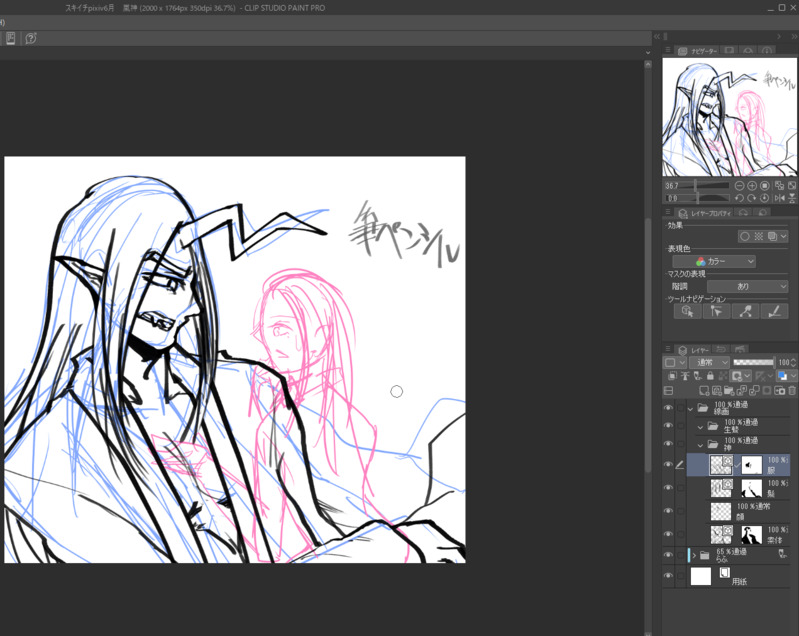Screen dimensions: 799x636
Task: Apply the tone effect (dot grid icon) in Layer Property
Action: pyautogui.click(x=759, y=236)
